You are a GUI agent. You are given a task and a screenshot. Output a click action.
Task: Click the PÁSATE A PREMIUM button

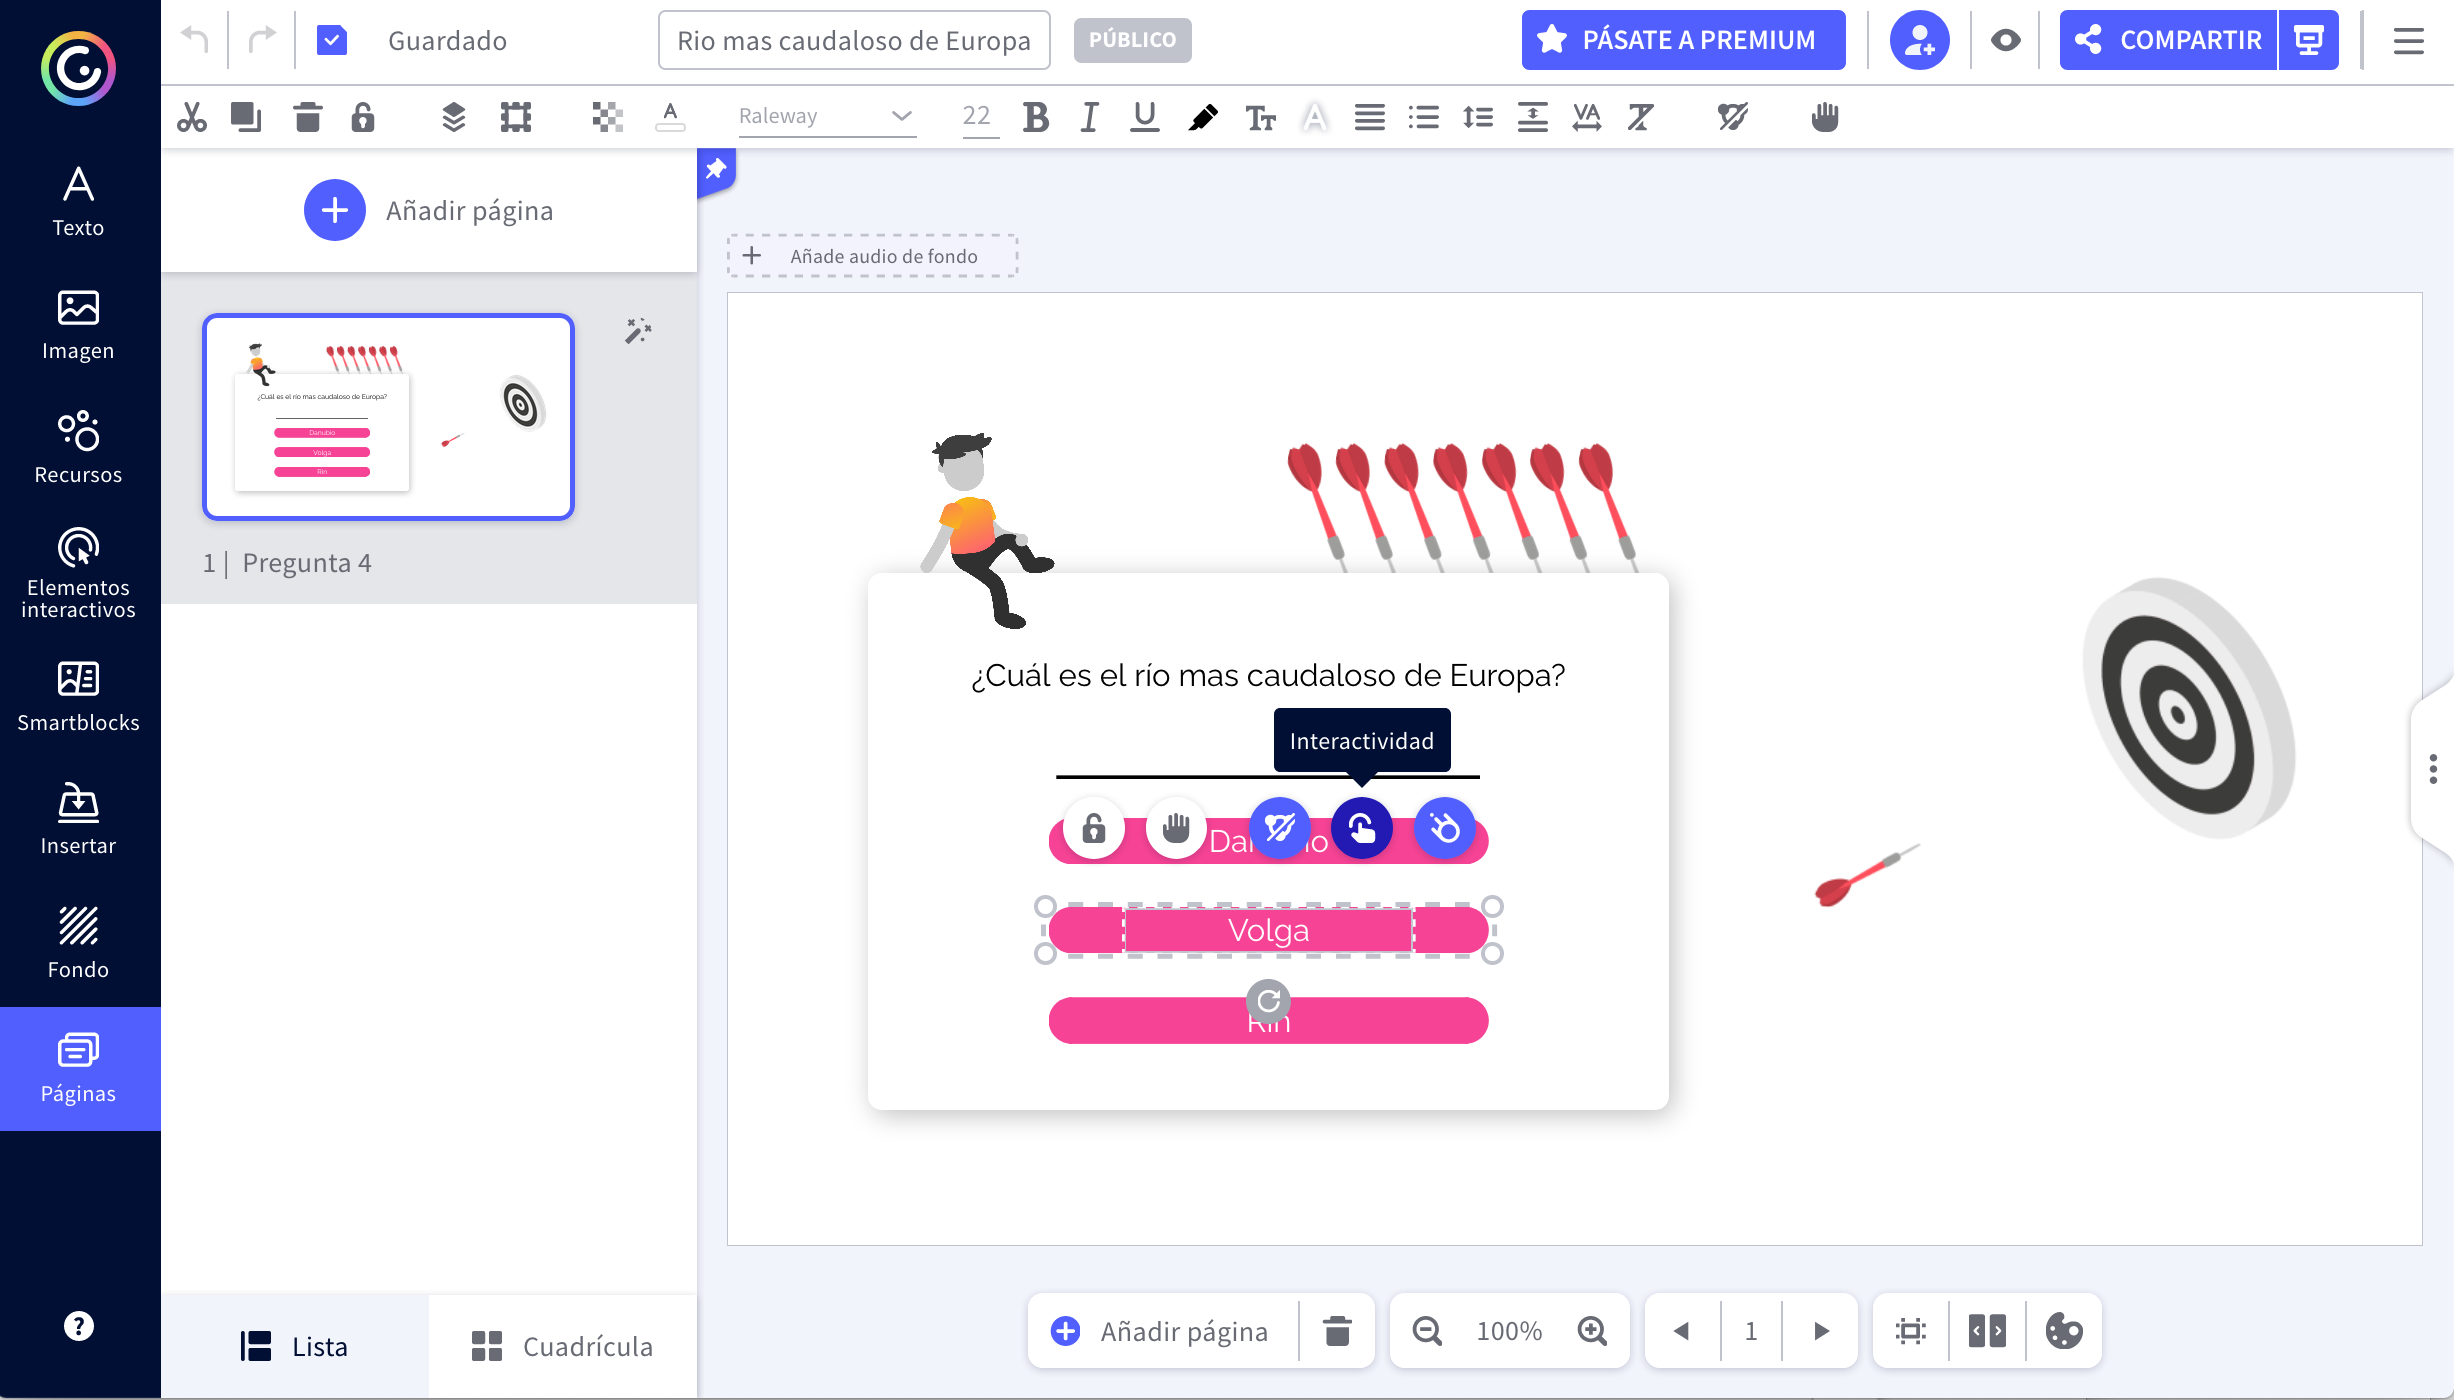pos(1683,40)
